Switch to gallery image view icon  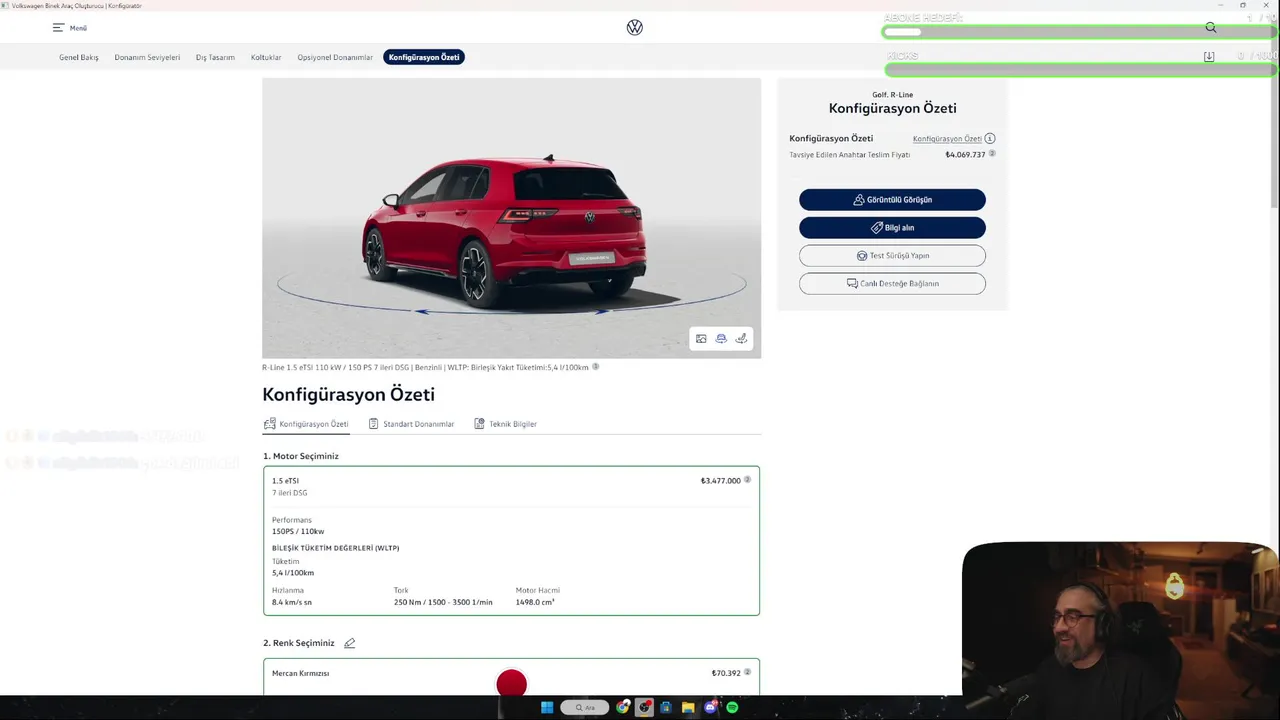pyautogui.click(x=701, y=339)
